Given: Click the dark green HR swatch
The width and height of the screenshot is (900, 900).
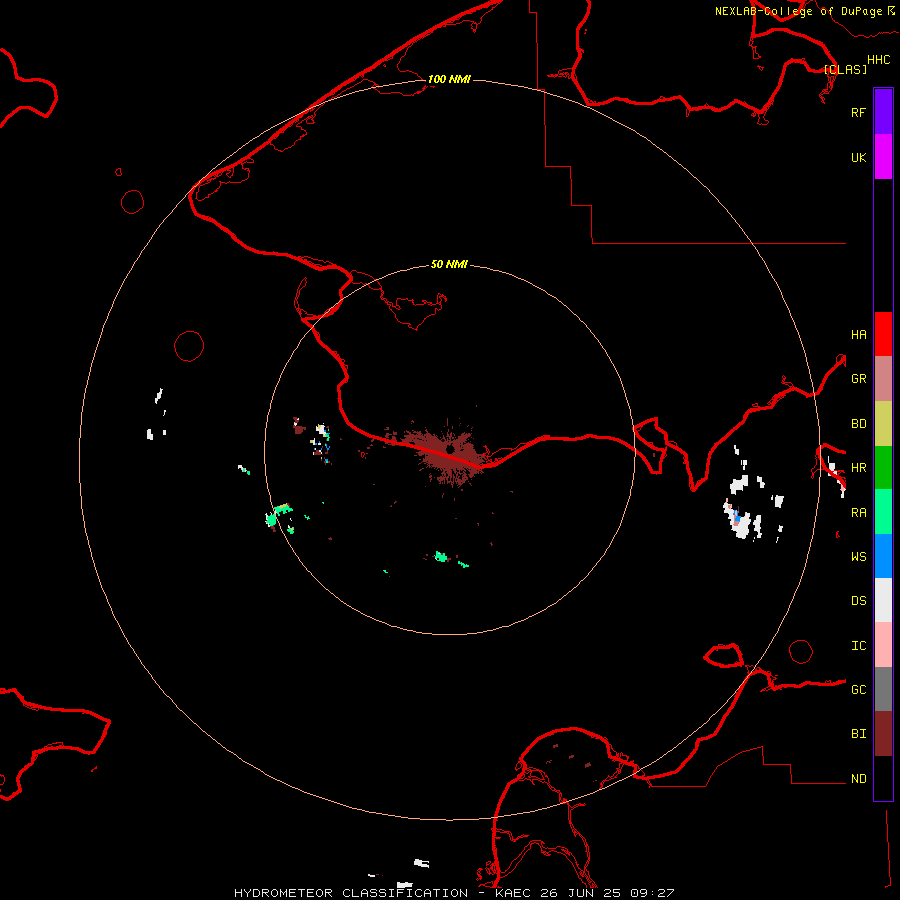Looking at the screenshot, I should click(883, 468).
